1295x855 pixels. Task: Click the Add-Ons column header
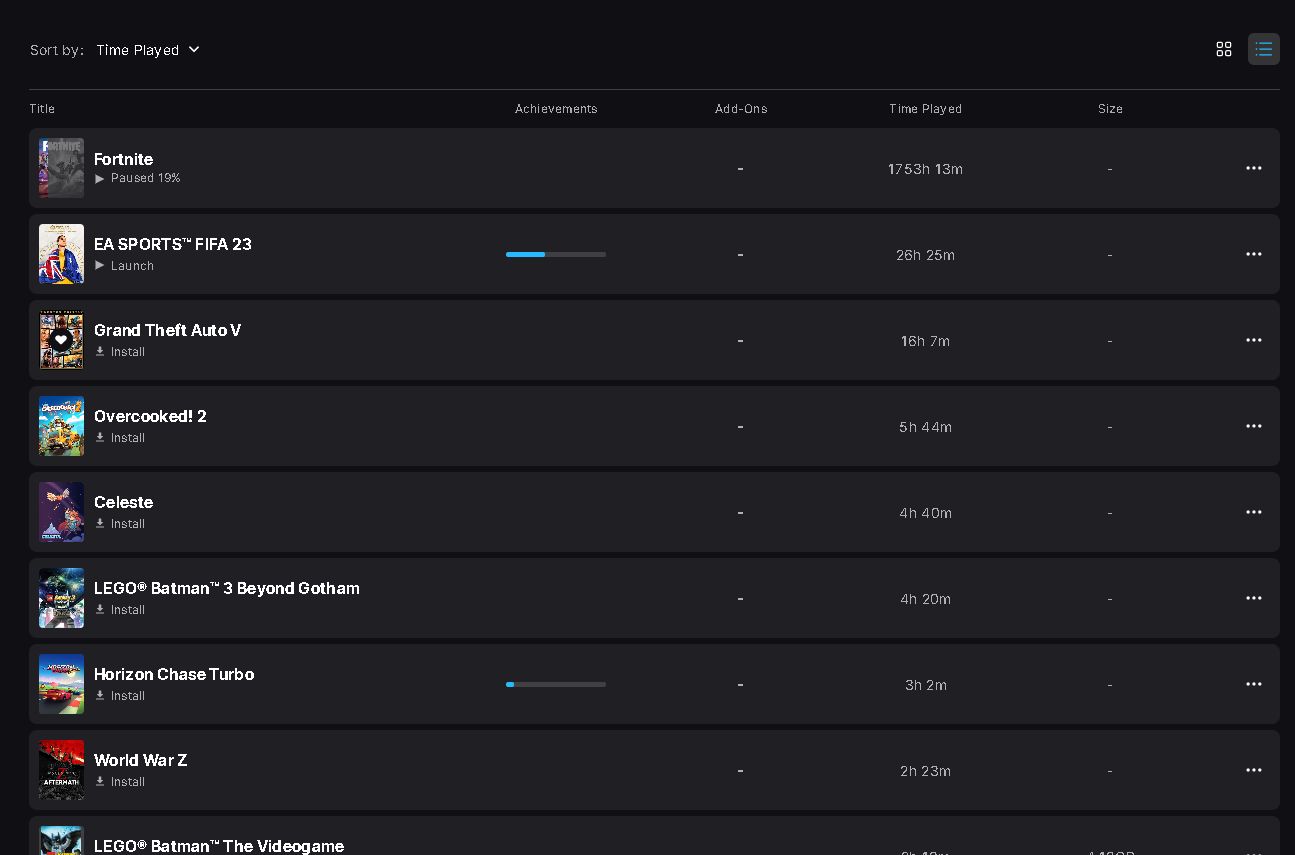click(x=741, y=109)
